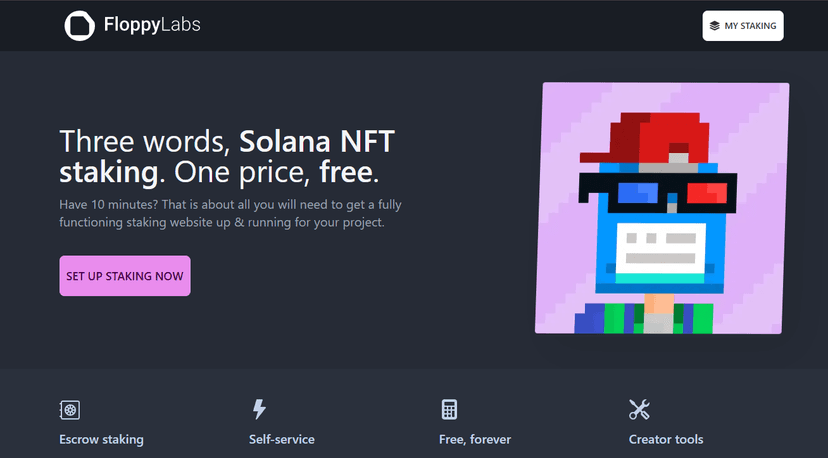Click the stacked layers icon in My Staking
This screenshot has height=458, width=828.
point(714,26)
